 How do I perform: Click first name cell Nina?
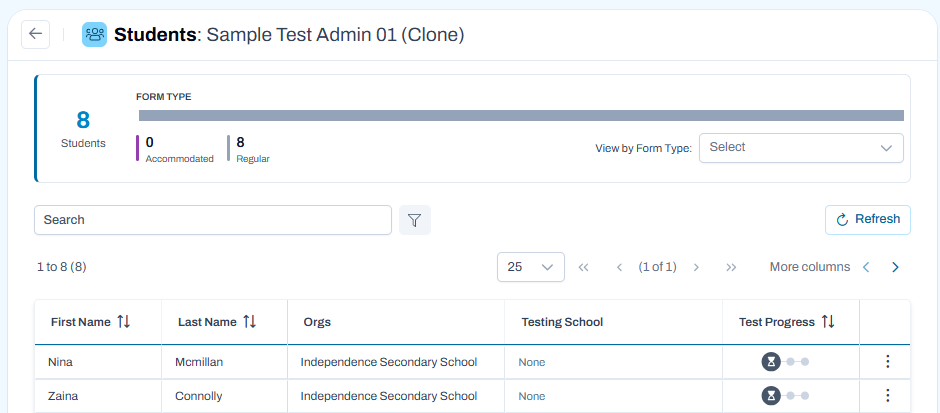[61, 362]
